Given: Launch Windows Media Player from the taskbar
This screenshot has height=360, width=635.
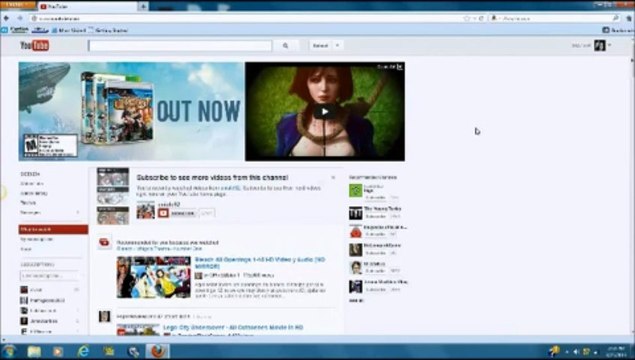Looking at the screenshot, I should coord(58,351).
